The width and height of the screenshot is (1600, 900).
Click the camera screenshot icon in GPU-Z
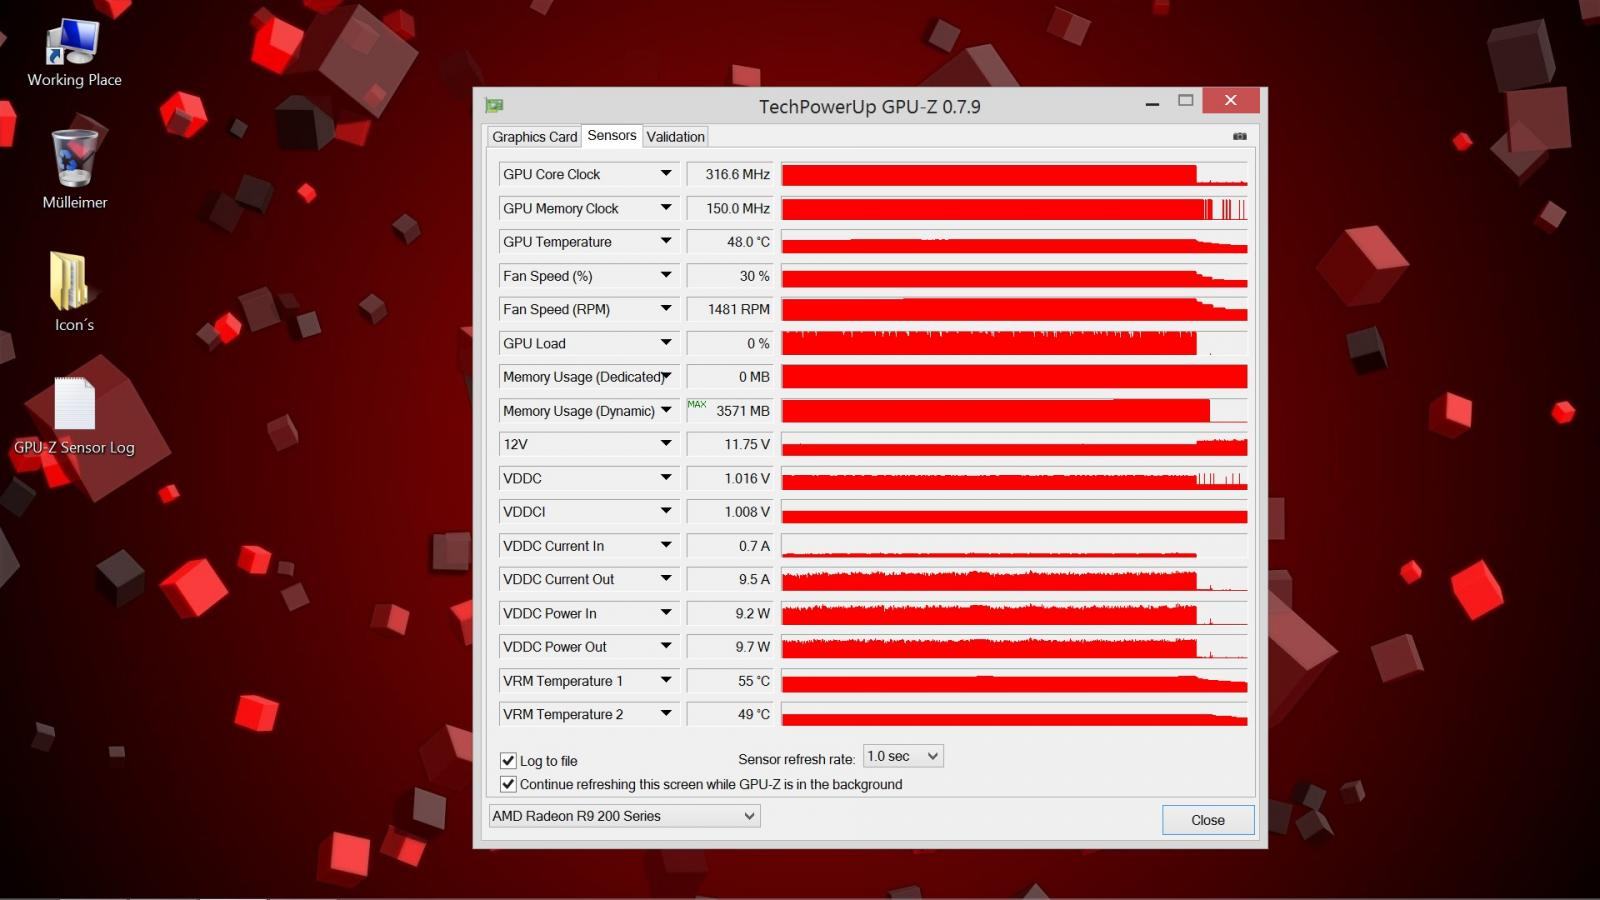pyautogui.click(x=1240, y=136)
